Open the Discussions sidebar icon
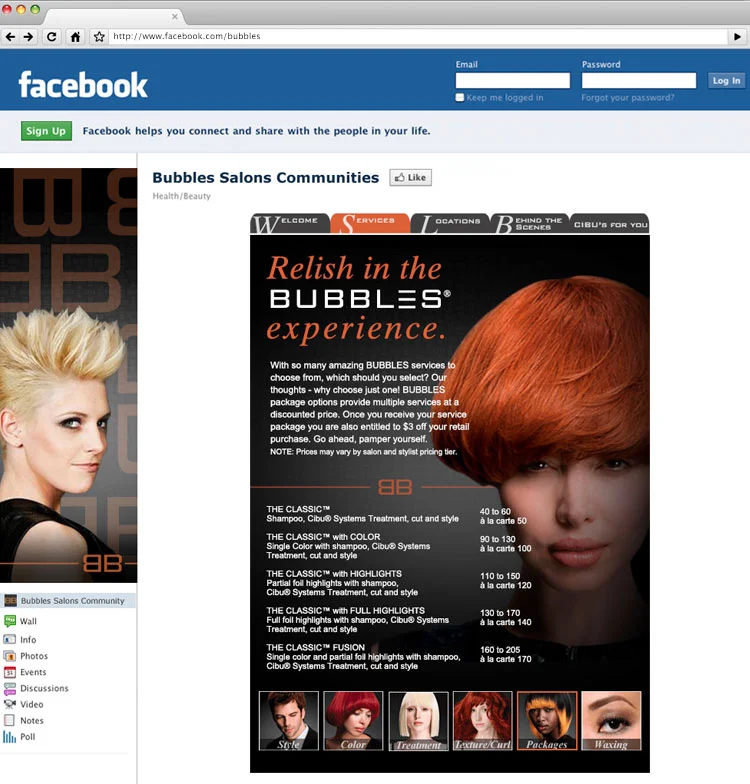Image resolution: width=750 pixels, height=784 pixels. click(x=10, y=688)
